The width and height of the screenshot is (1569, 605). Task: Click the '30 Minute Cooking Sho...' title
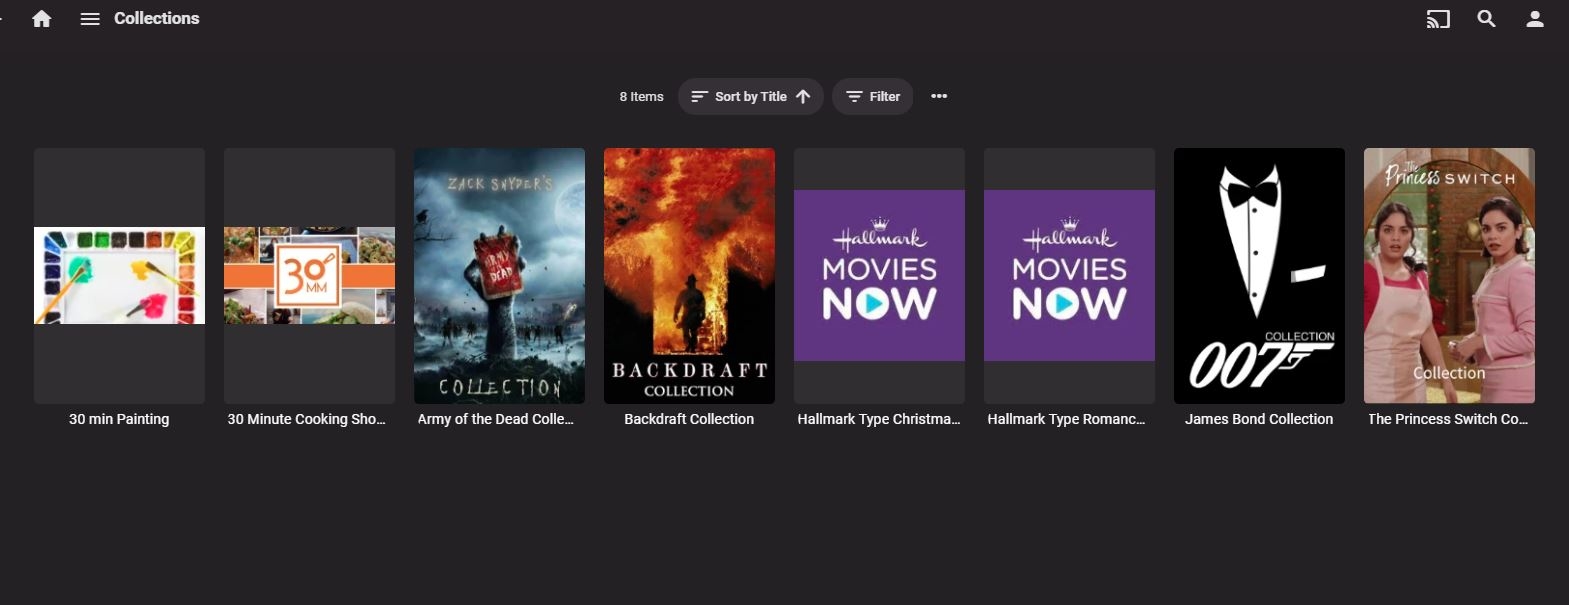pyautogui.click(x=306, y=419)
